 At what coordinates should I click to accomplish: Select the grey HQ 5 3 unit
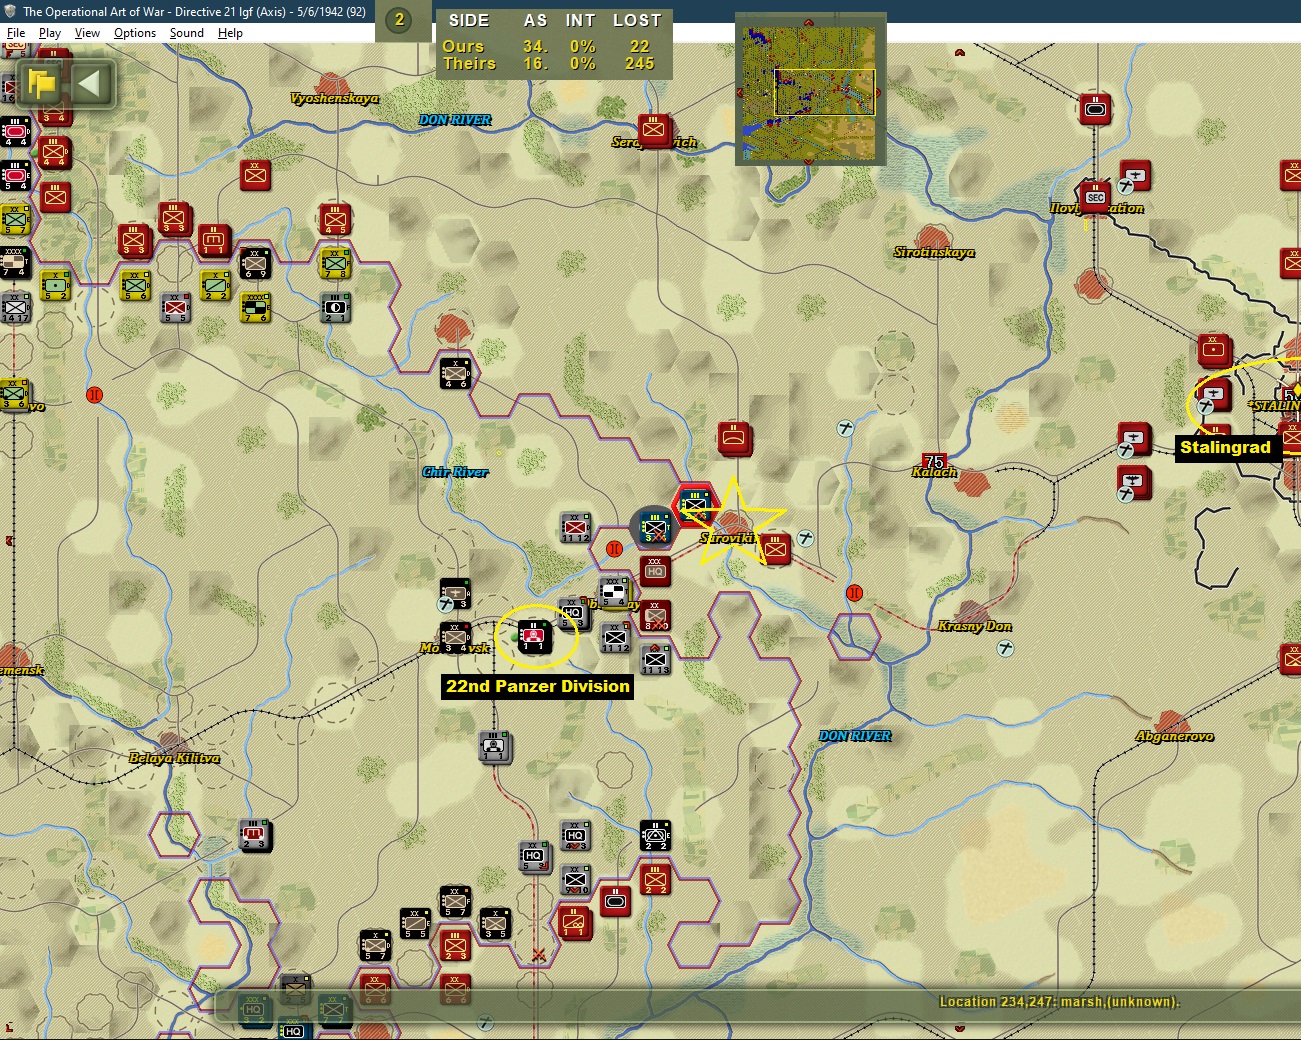[574, 614]
